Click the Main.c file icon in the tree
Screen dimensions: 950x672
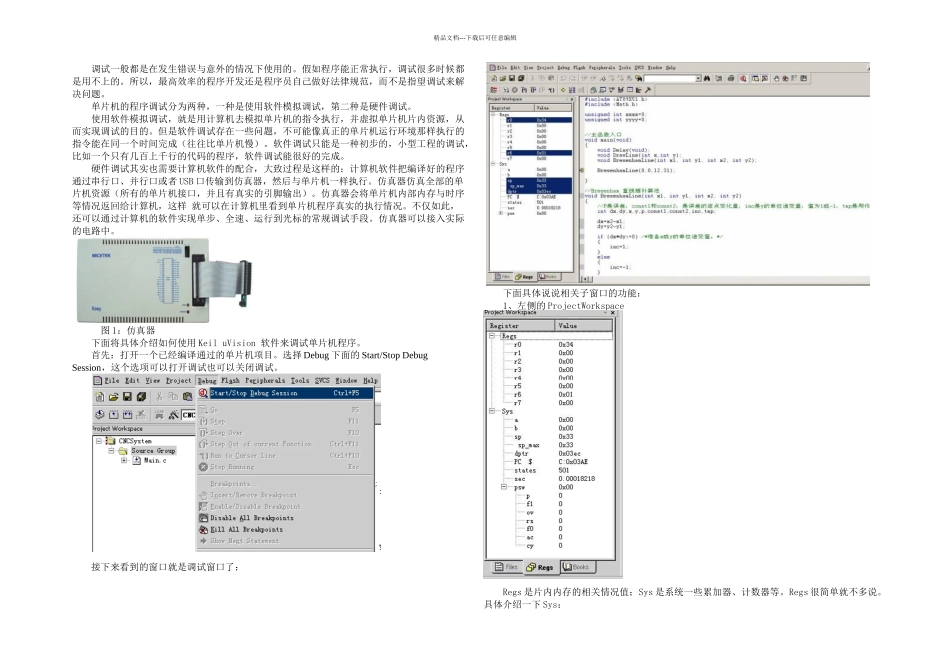pyautogui.click(x=137, y=461)
